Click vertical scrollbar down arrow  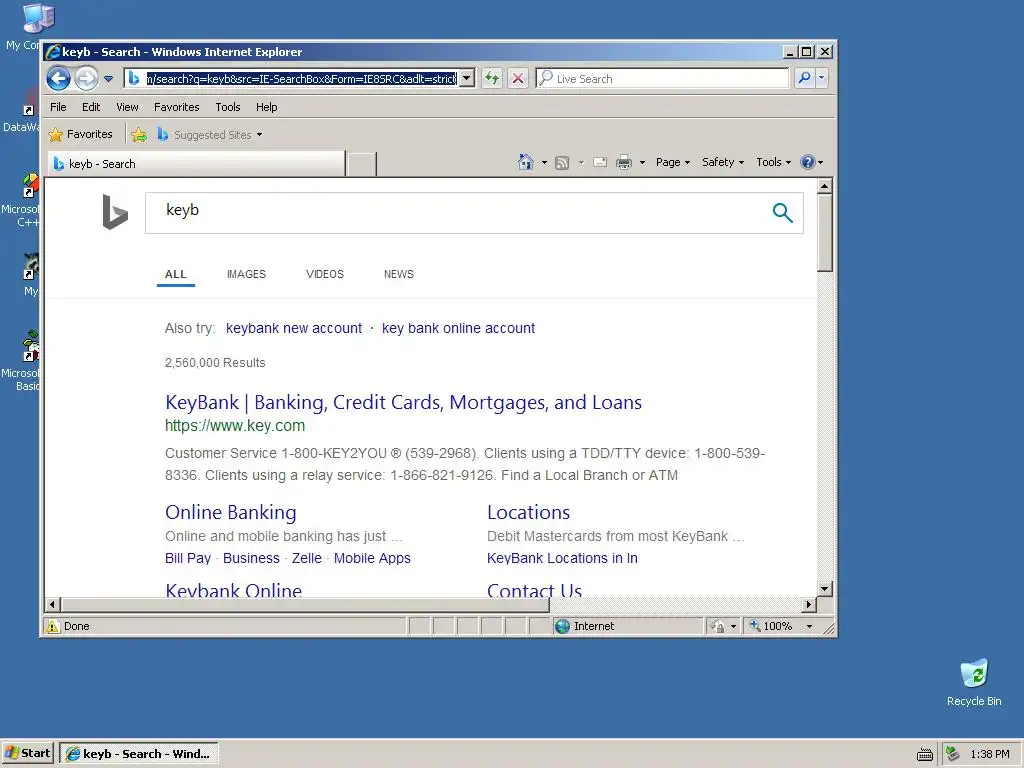point(825,589)
